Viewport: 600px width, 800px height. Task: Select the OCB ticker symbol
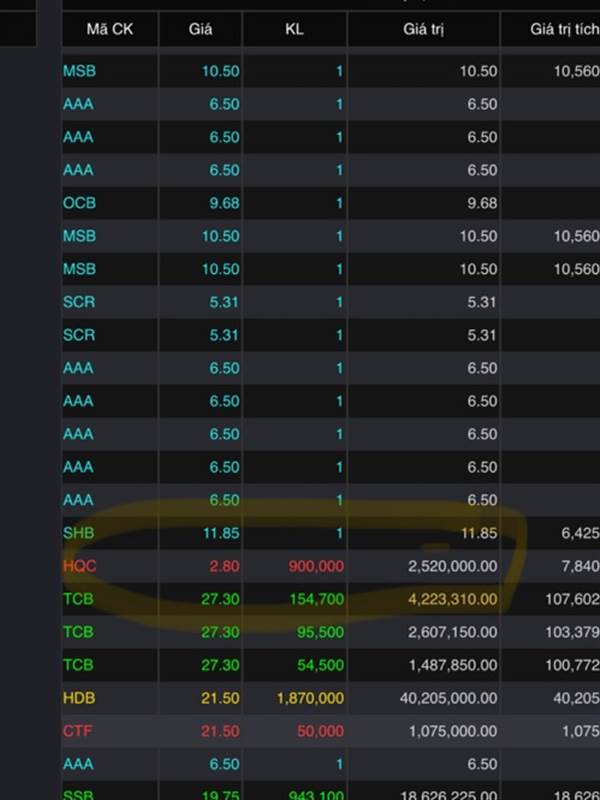point(79,203)
